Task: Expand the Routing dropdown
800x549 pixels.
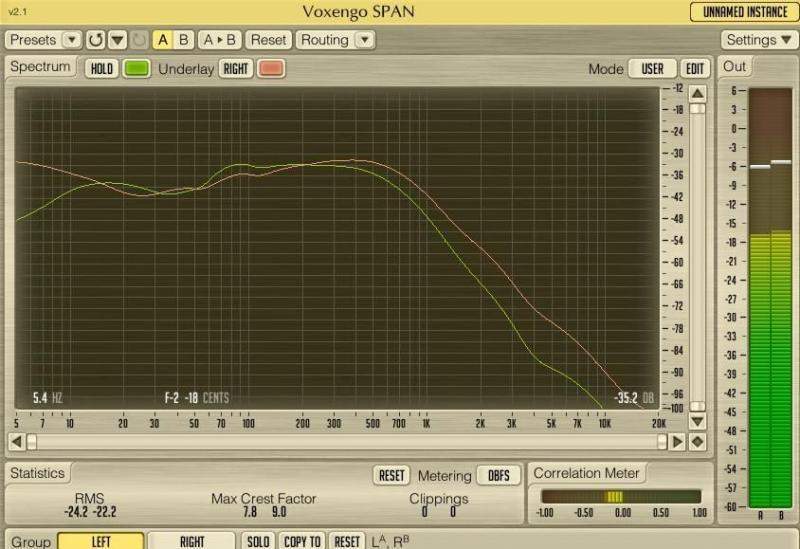Action: (335, 40)
